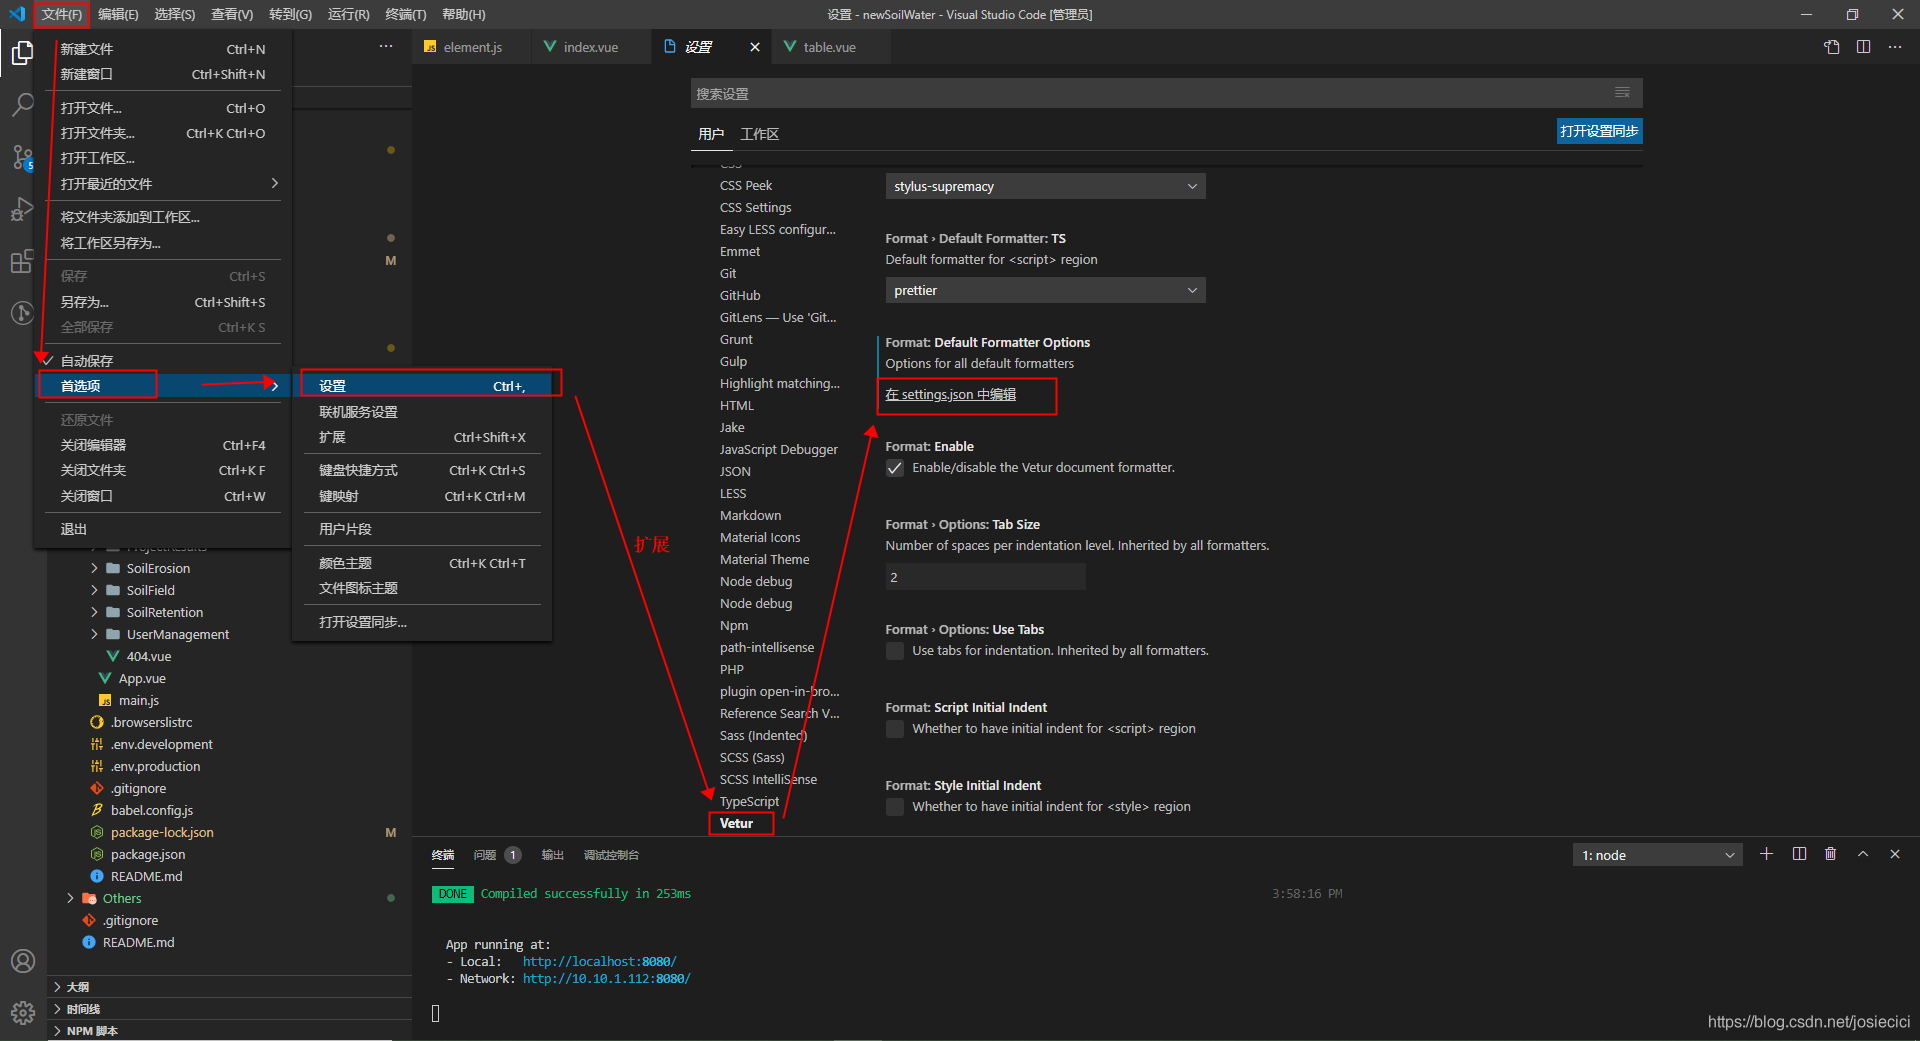Open the editor more actions ellipsis
The height and width of the screenshot is (1041, 1920).
pos(1895,47)
